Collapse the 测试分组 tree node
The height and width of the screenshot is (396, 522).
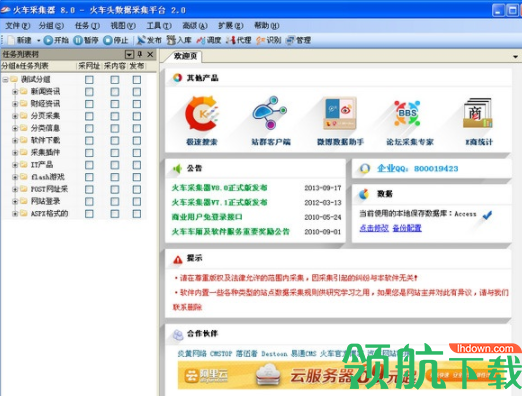[x=5, y=80]
